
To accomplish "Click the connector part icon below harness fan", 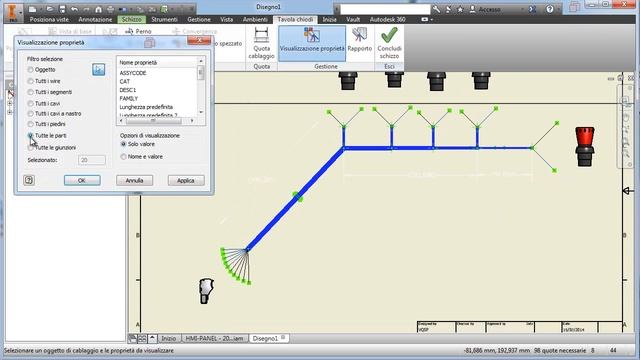I will (206, 291).
